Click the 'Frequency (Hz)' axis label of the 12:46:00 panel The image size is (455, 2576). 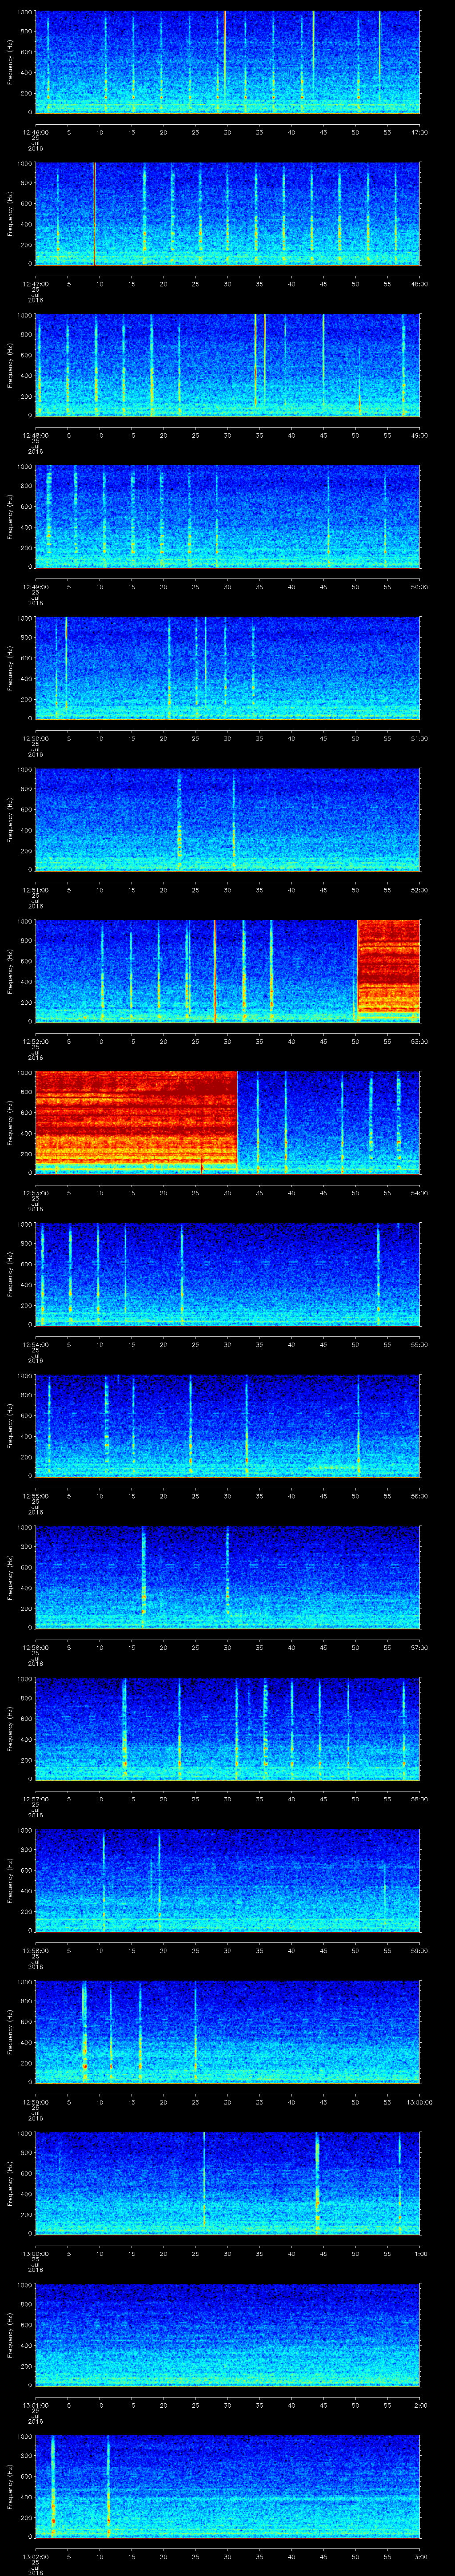[10, 62]
